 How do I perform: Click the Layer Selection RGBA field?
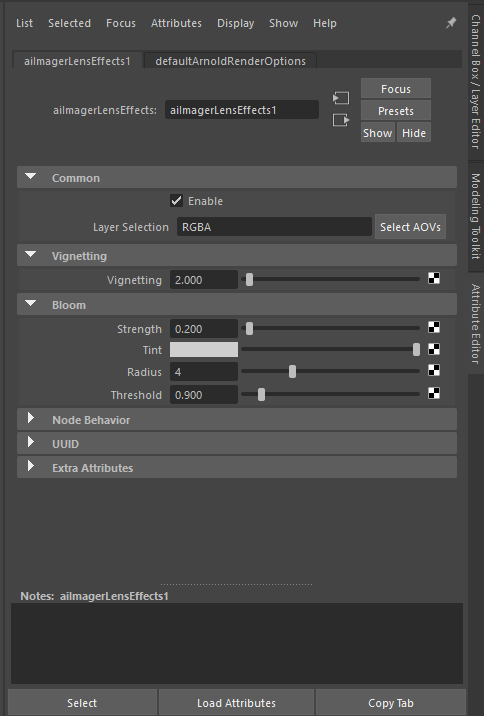click(x=274, y=226)
